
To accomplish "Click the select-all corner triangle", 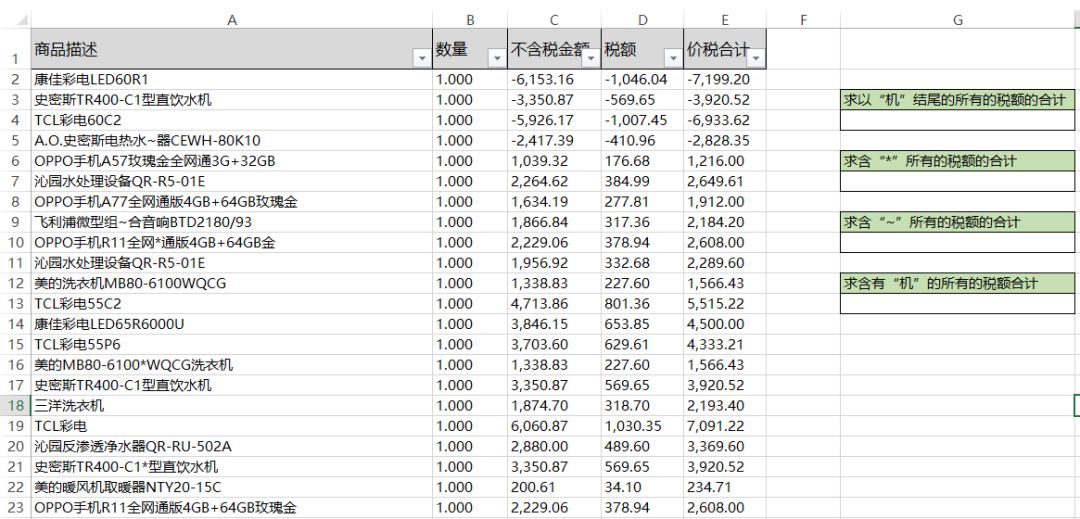I will coord(23,20).
